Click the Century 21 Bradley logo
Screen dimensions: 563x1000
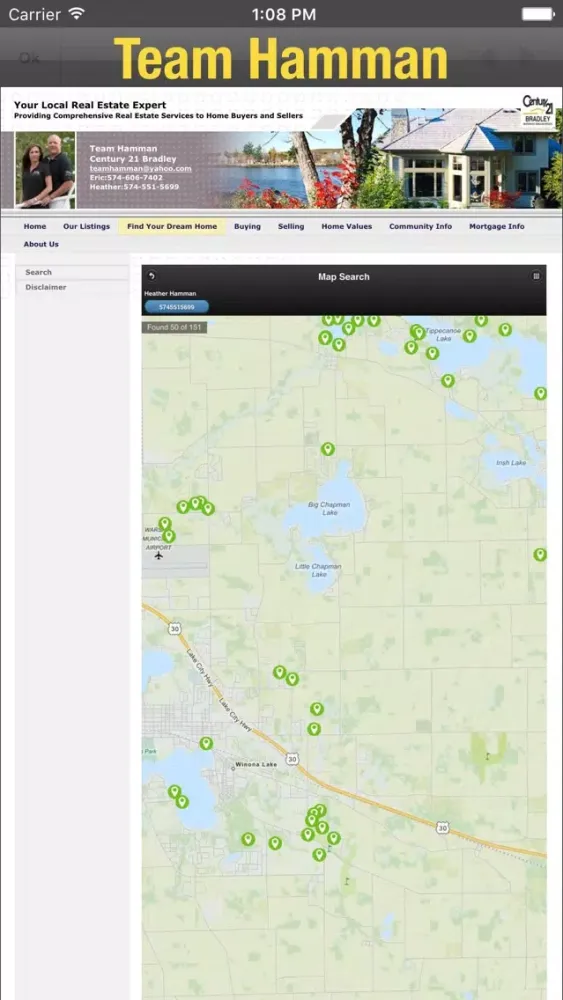pyautogui.click(x=539, y=110)
